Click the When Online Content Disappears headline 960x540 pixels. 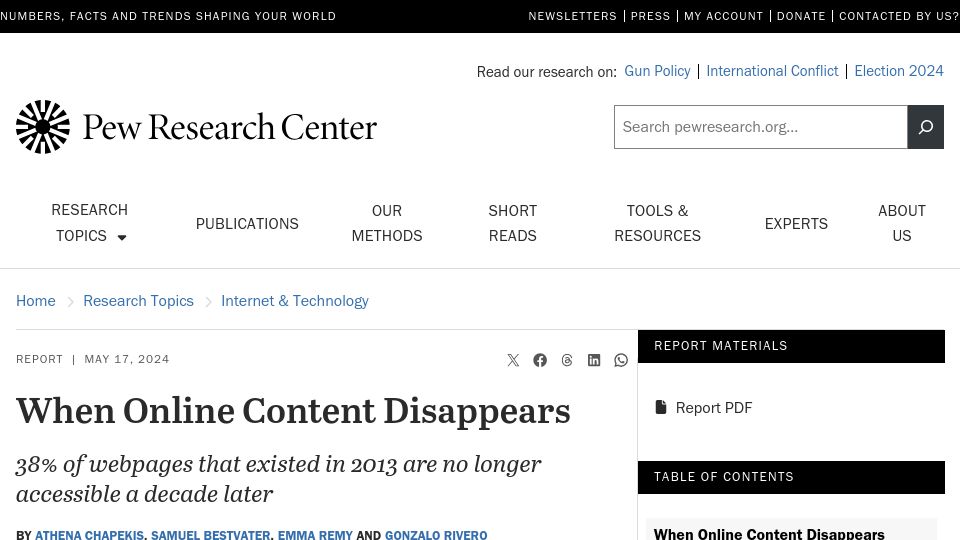(293, 411)
